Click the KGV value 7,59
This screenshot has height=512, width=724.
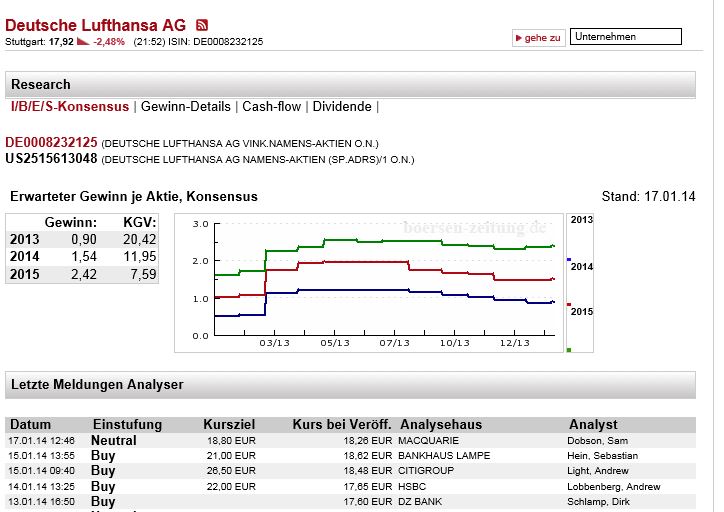click(144, 274)
